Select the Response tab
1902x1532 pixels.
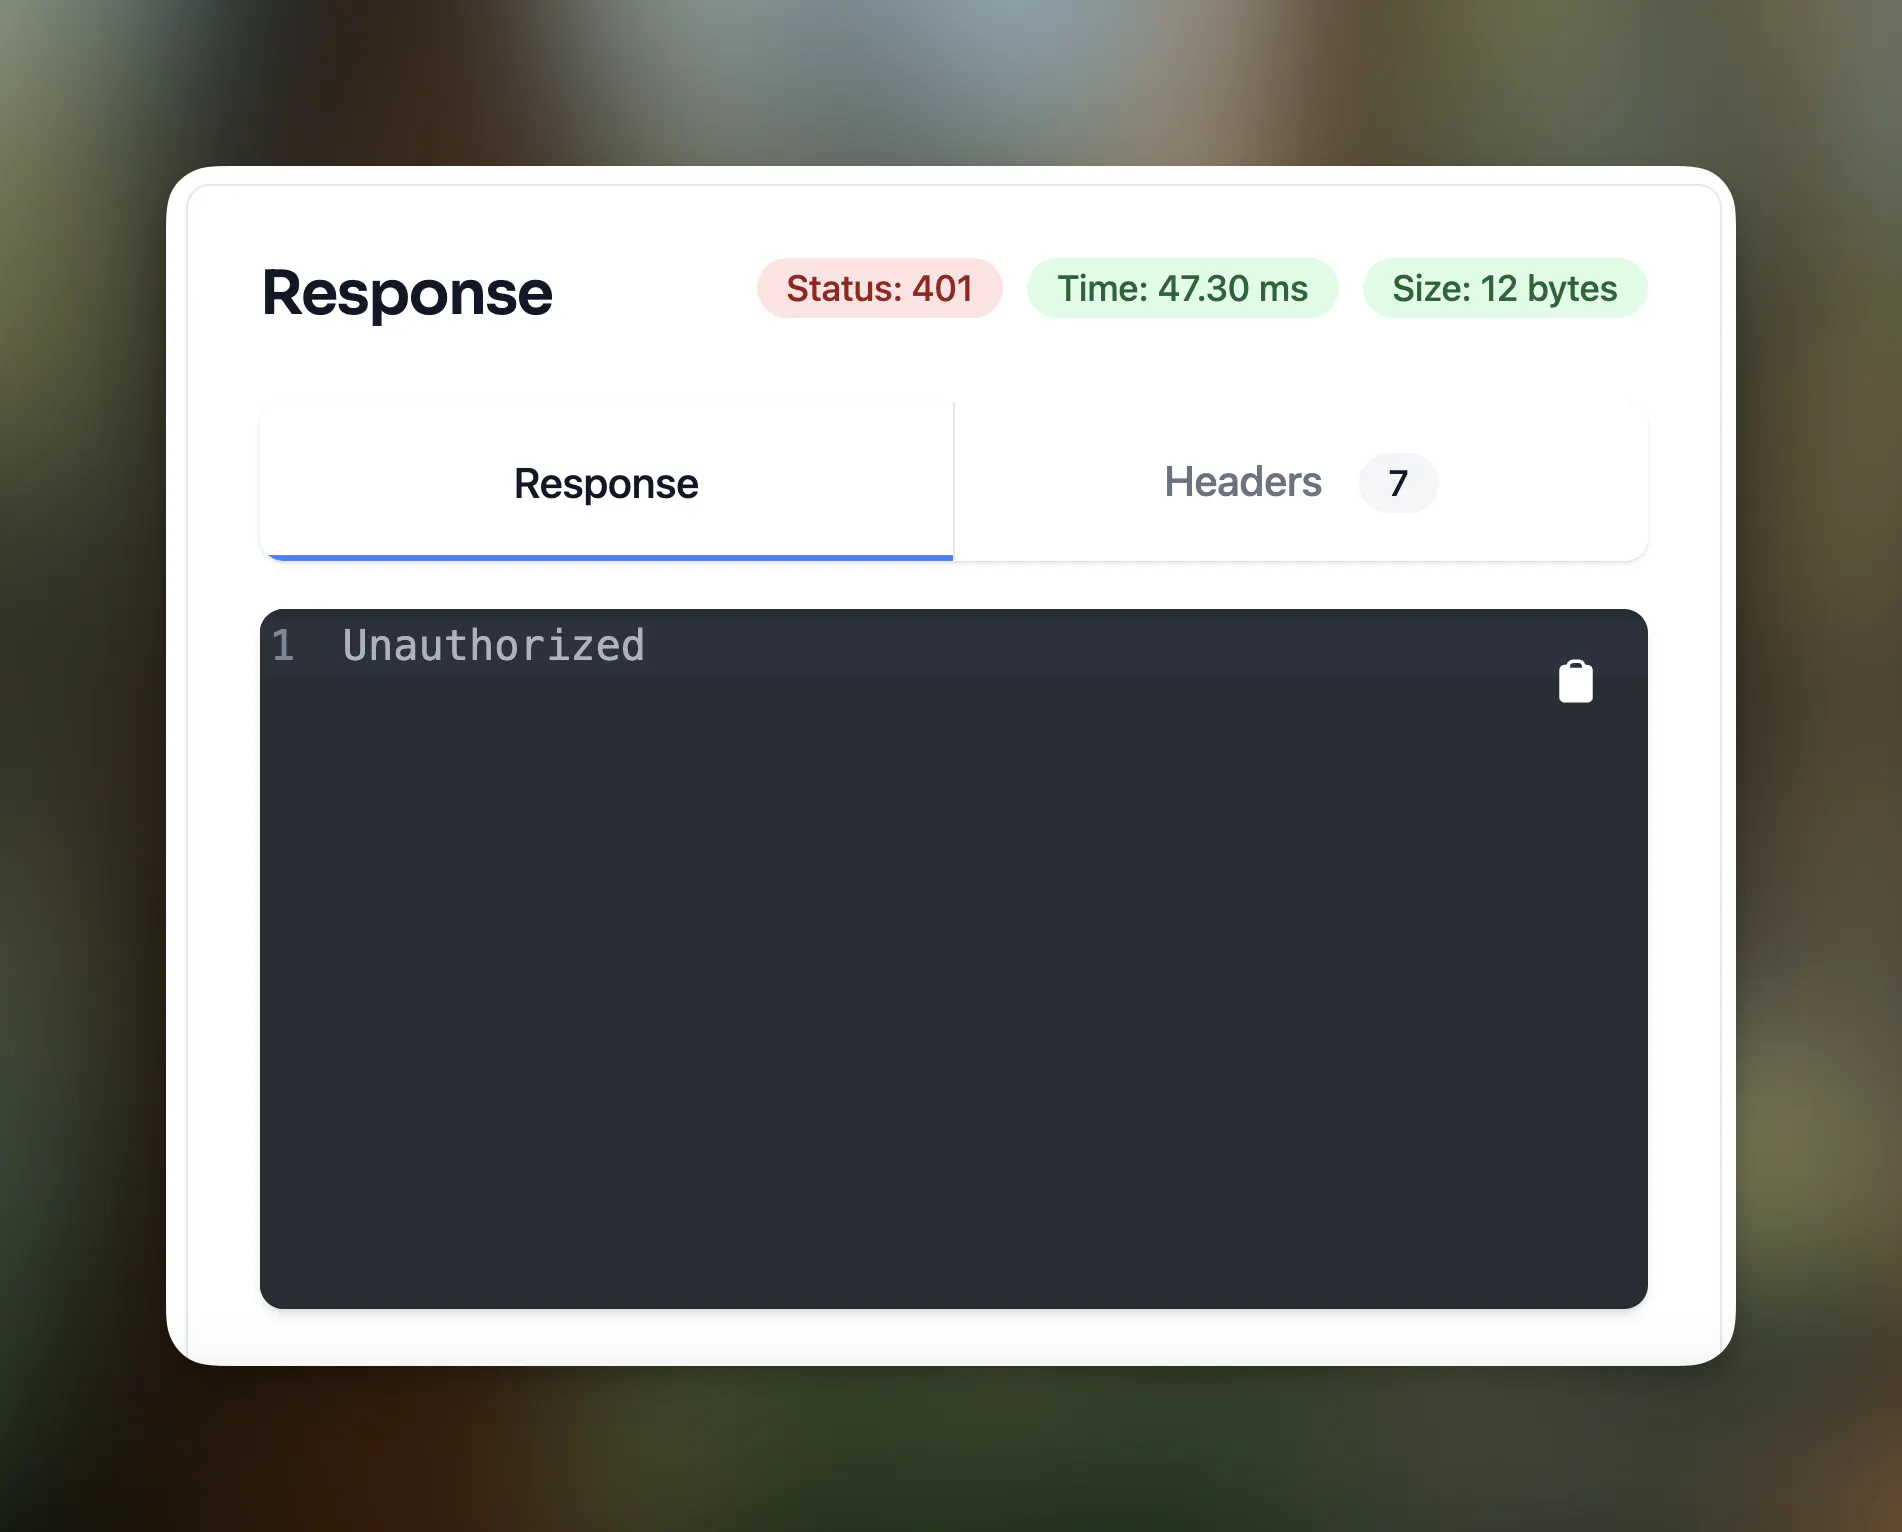pos(606,482)
